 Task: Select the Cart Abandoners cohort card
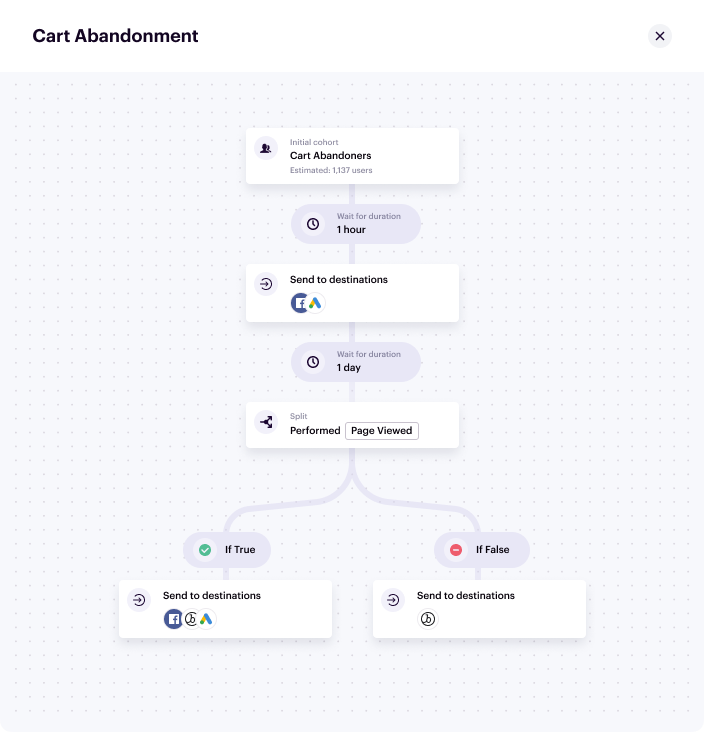pos(352,156)
